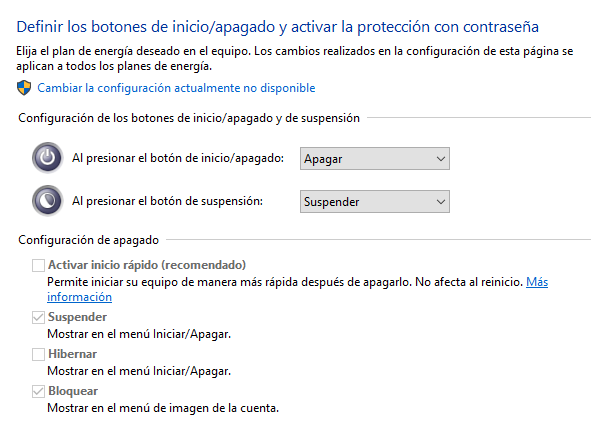Click the 'Configuración de los botones' section header

pyautogui.click(x=189, y=118)
